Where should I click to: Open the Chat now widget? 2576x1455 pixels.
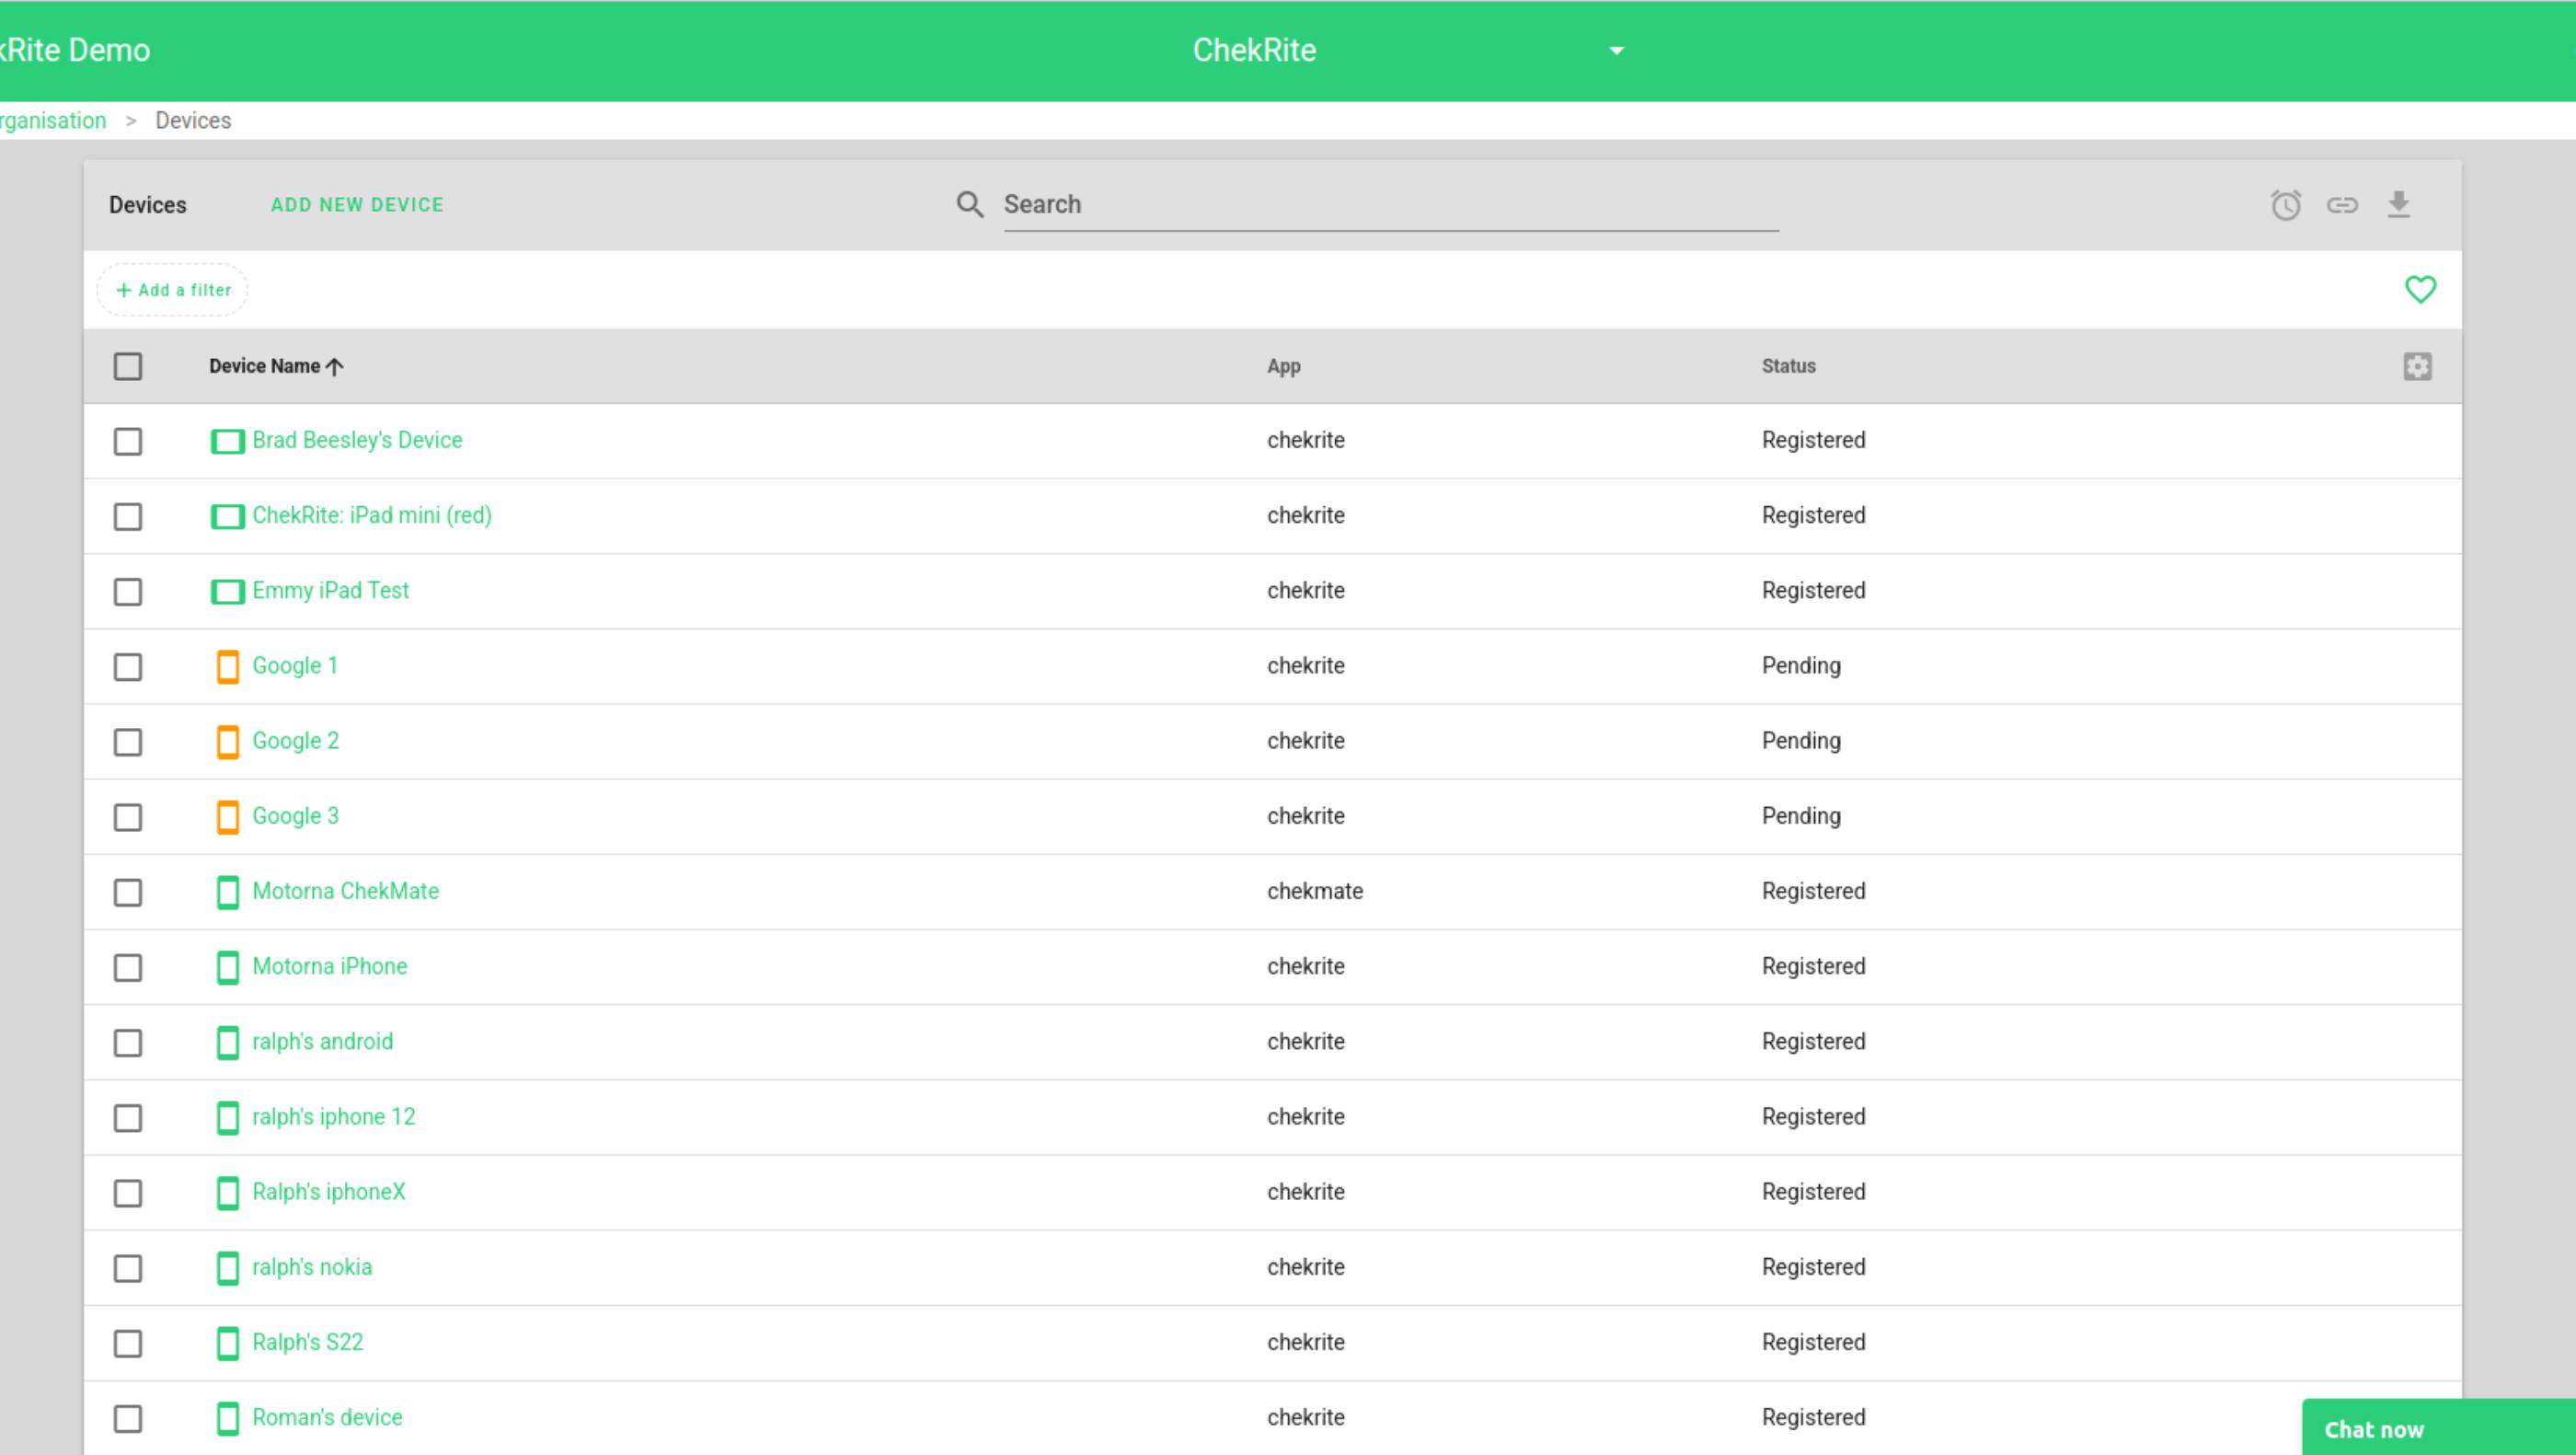(x=2438, y=1428)
